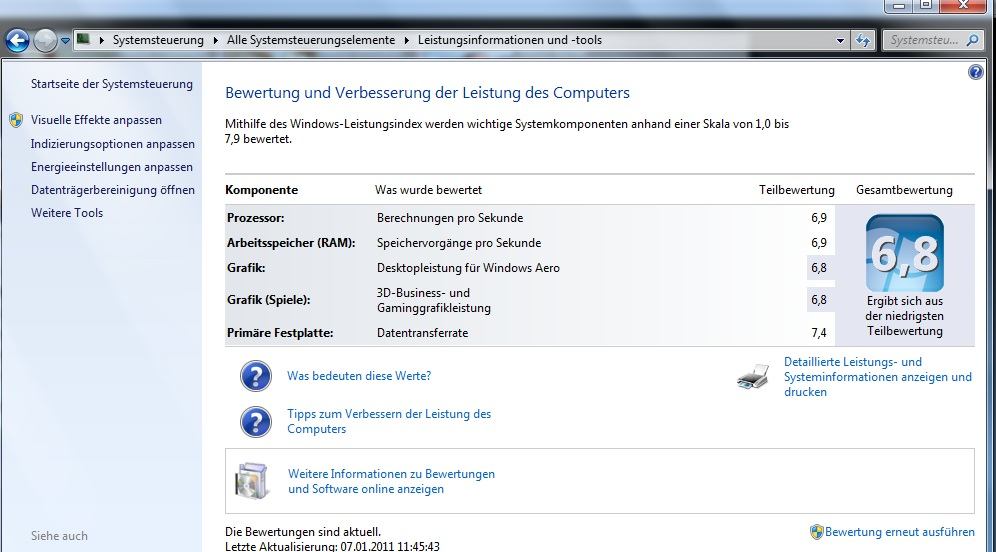
Task: Click the greyed forward navigation arrow
Action: coord(45,41)
